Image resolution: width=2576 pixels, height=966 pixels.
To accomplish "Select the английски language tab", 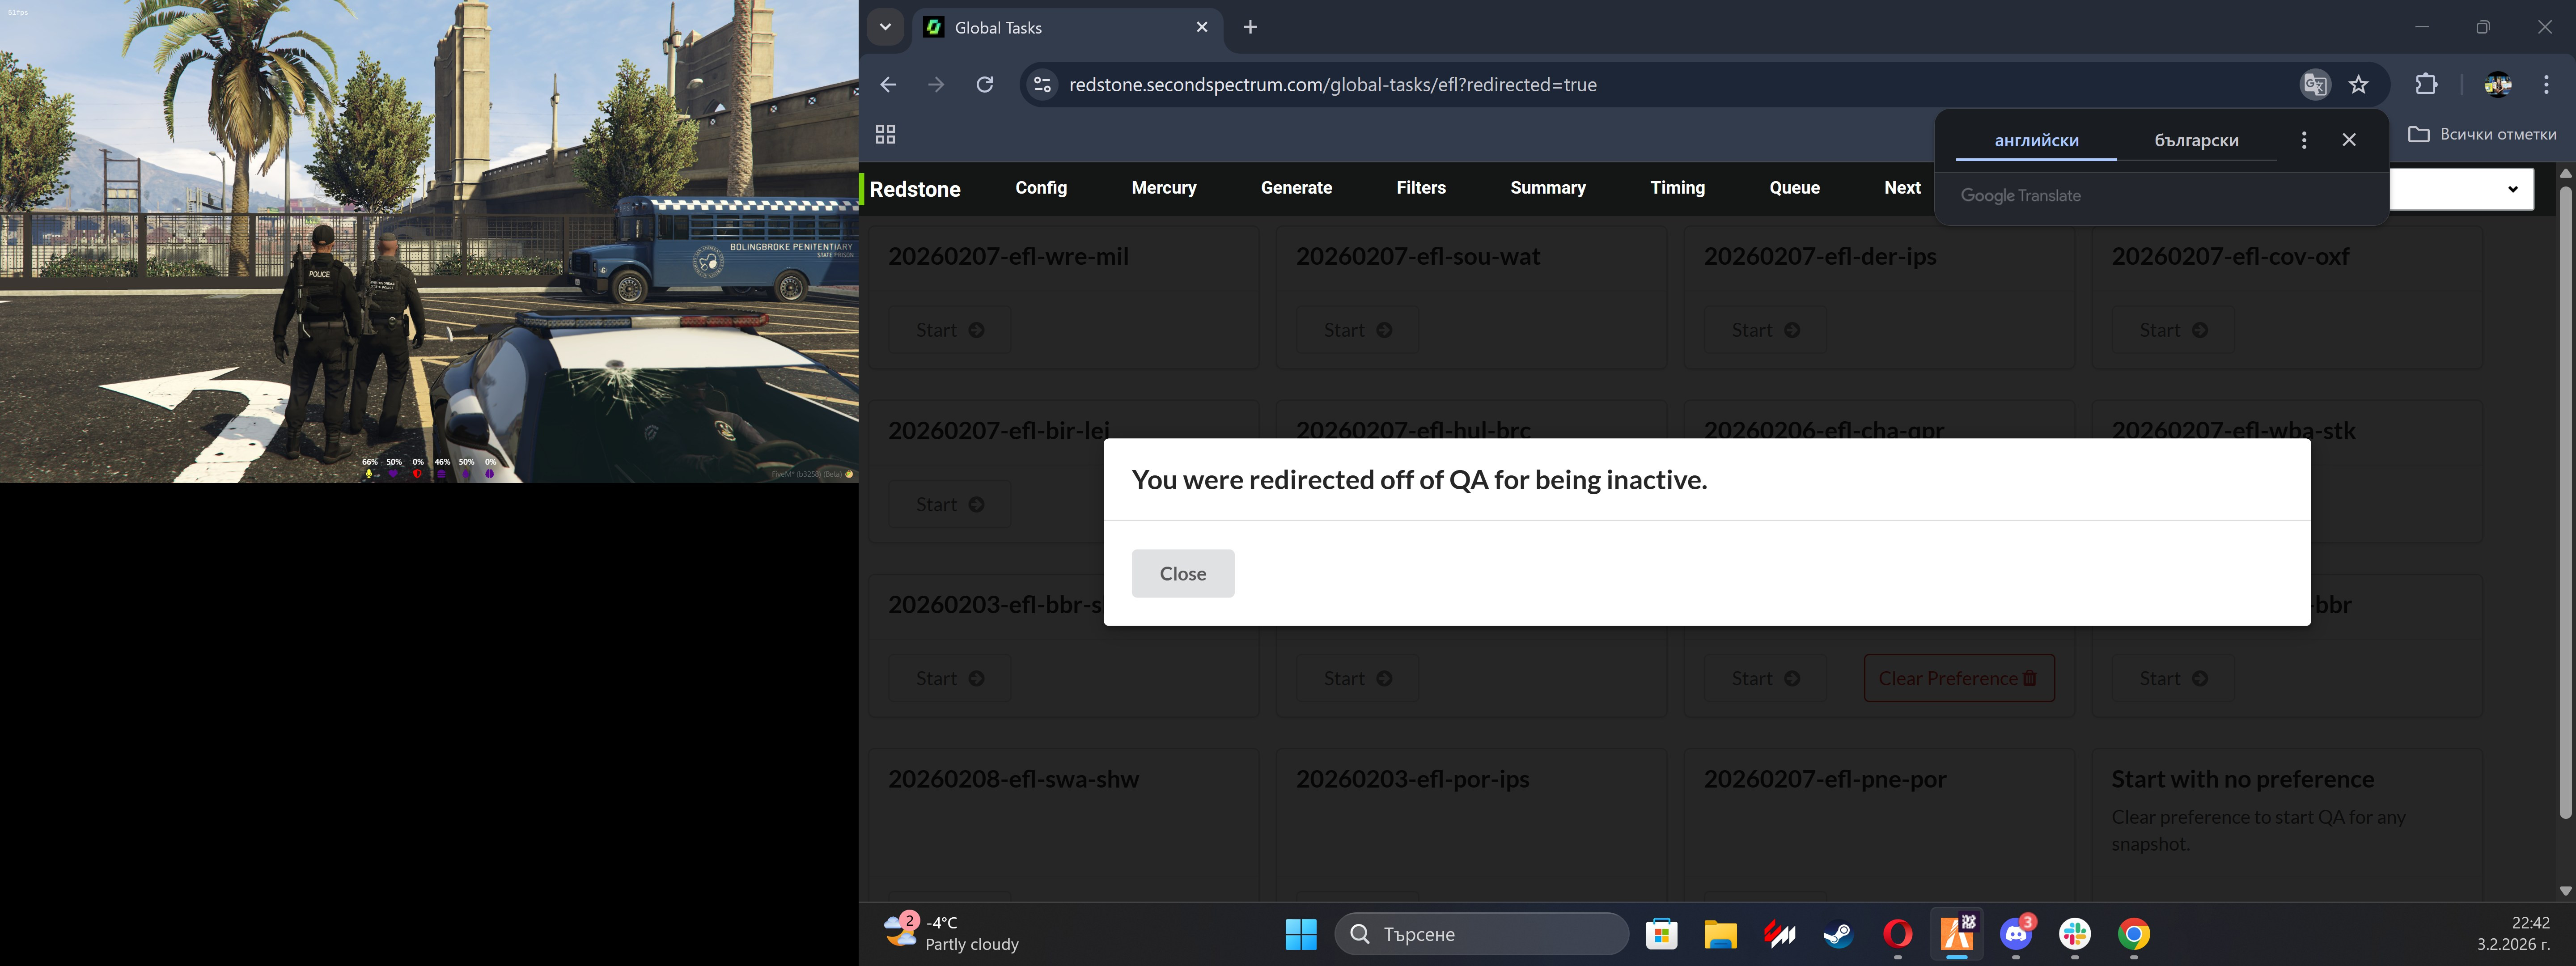I will 2036,140.
